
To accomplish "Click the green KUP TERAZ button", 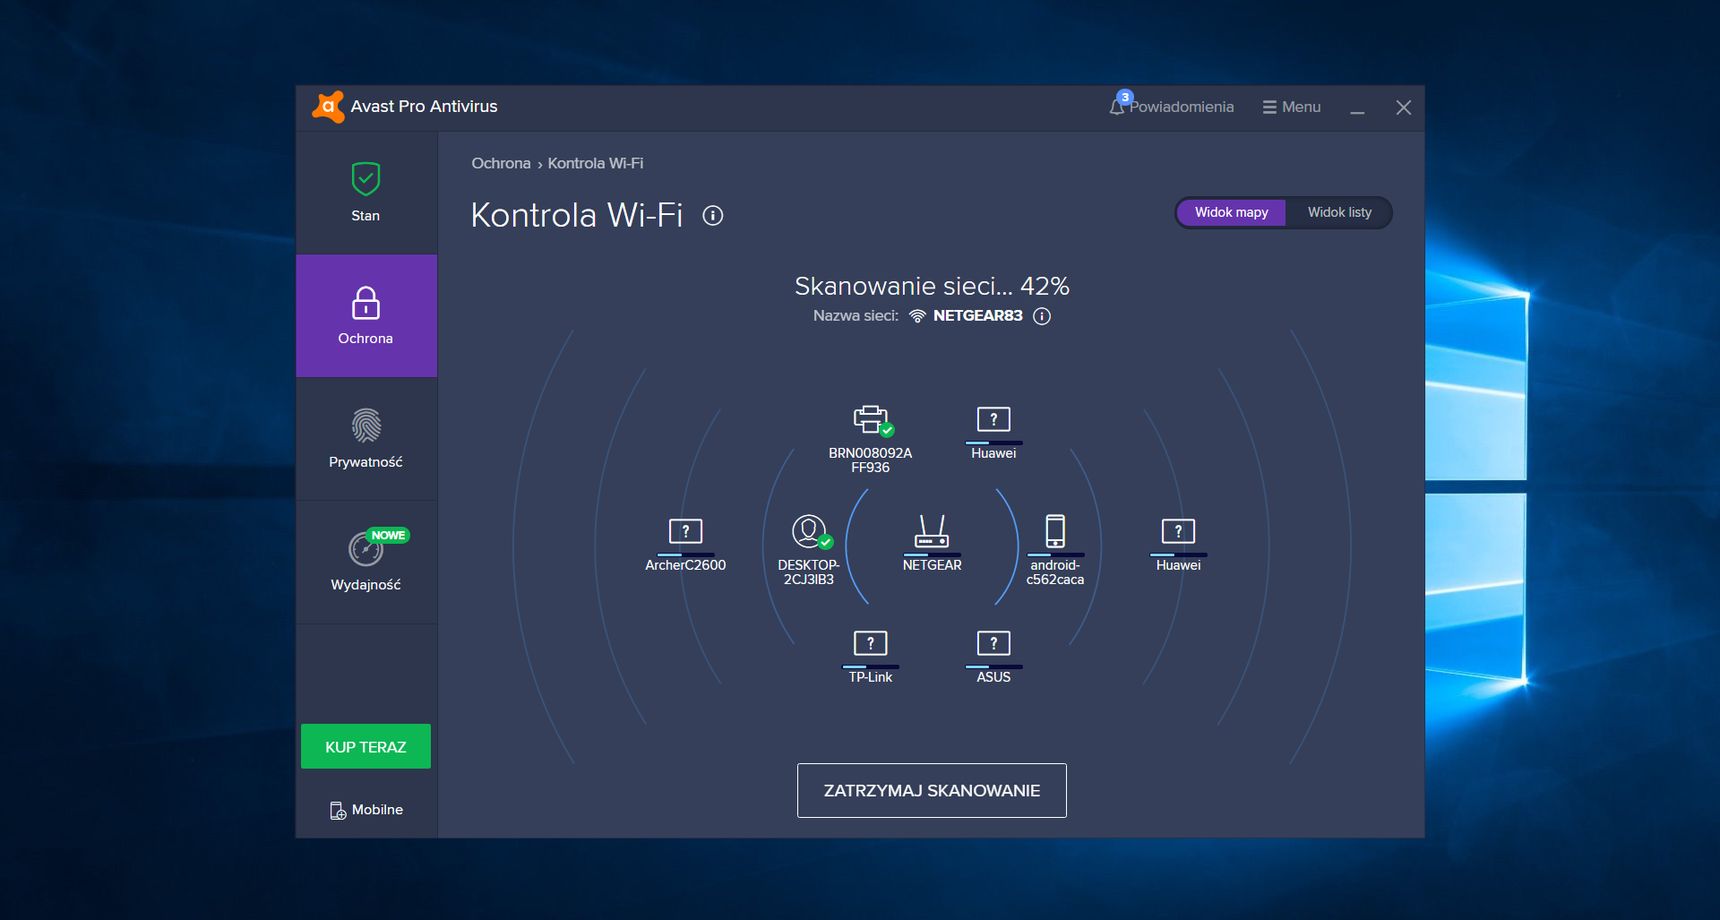I will point(366,746).
